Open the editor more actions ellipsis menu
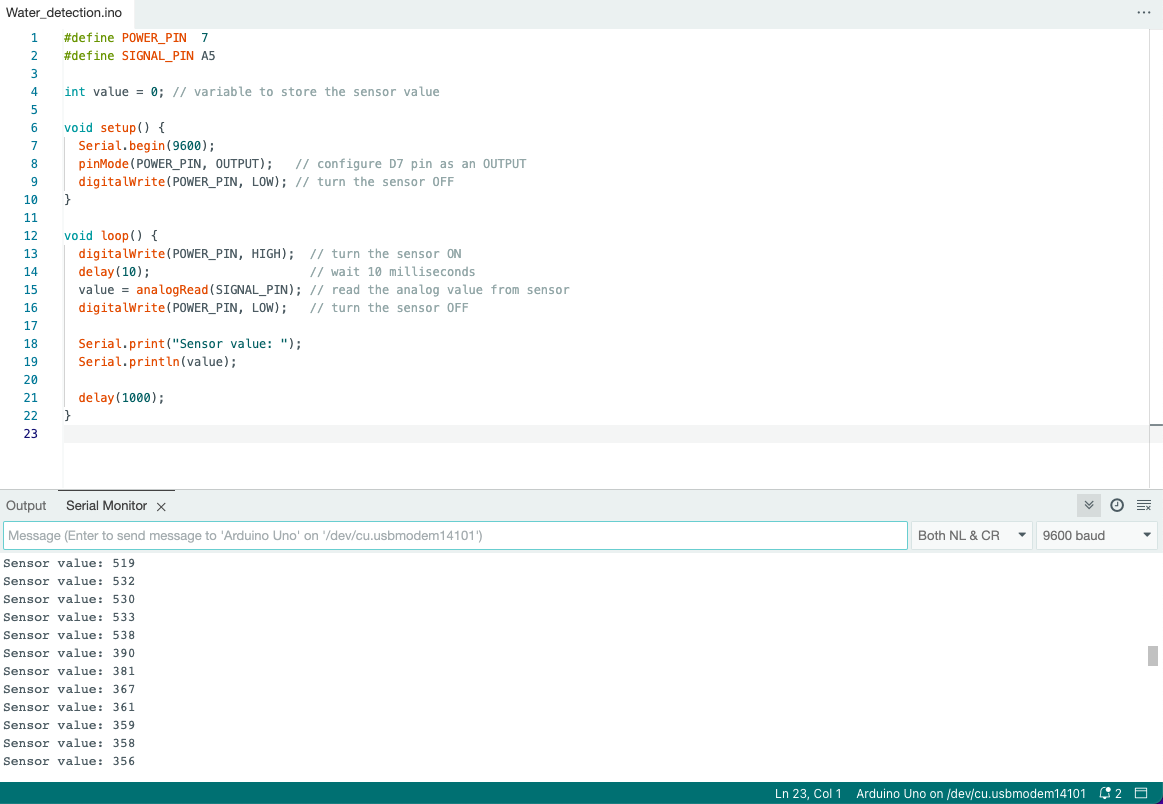Image resolution: width=1163 pixels, height=804 pixels. click(x=1144, y=13)
